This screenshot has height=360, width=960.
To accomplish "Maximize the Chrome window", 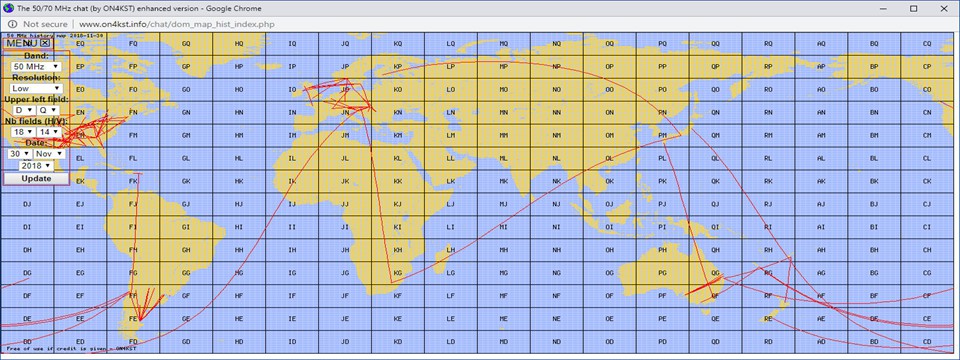I will (x=913, y=9).
